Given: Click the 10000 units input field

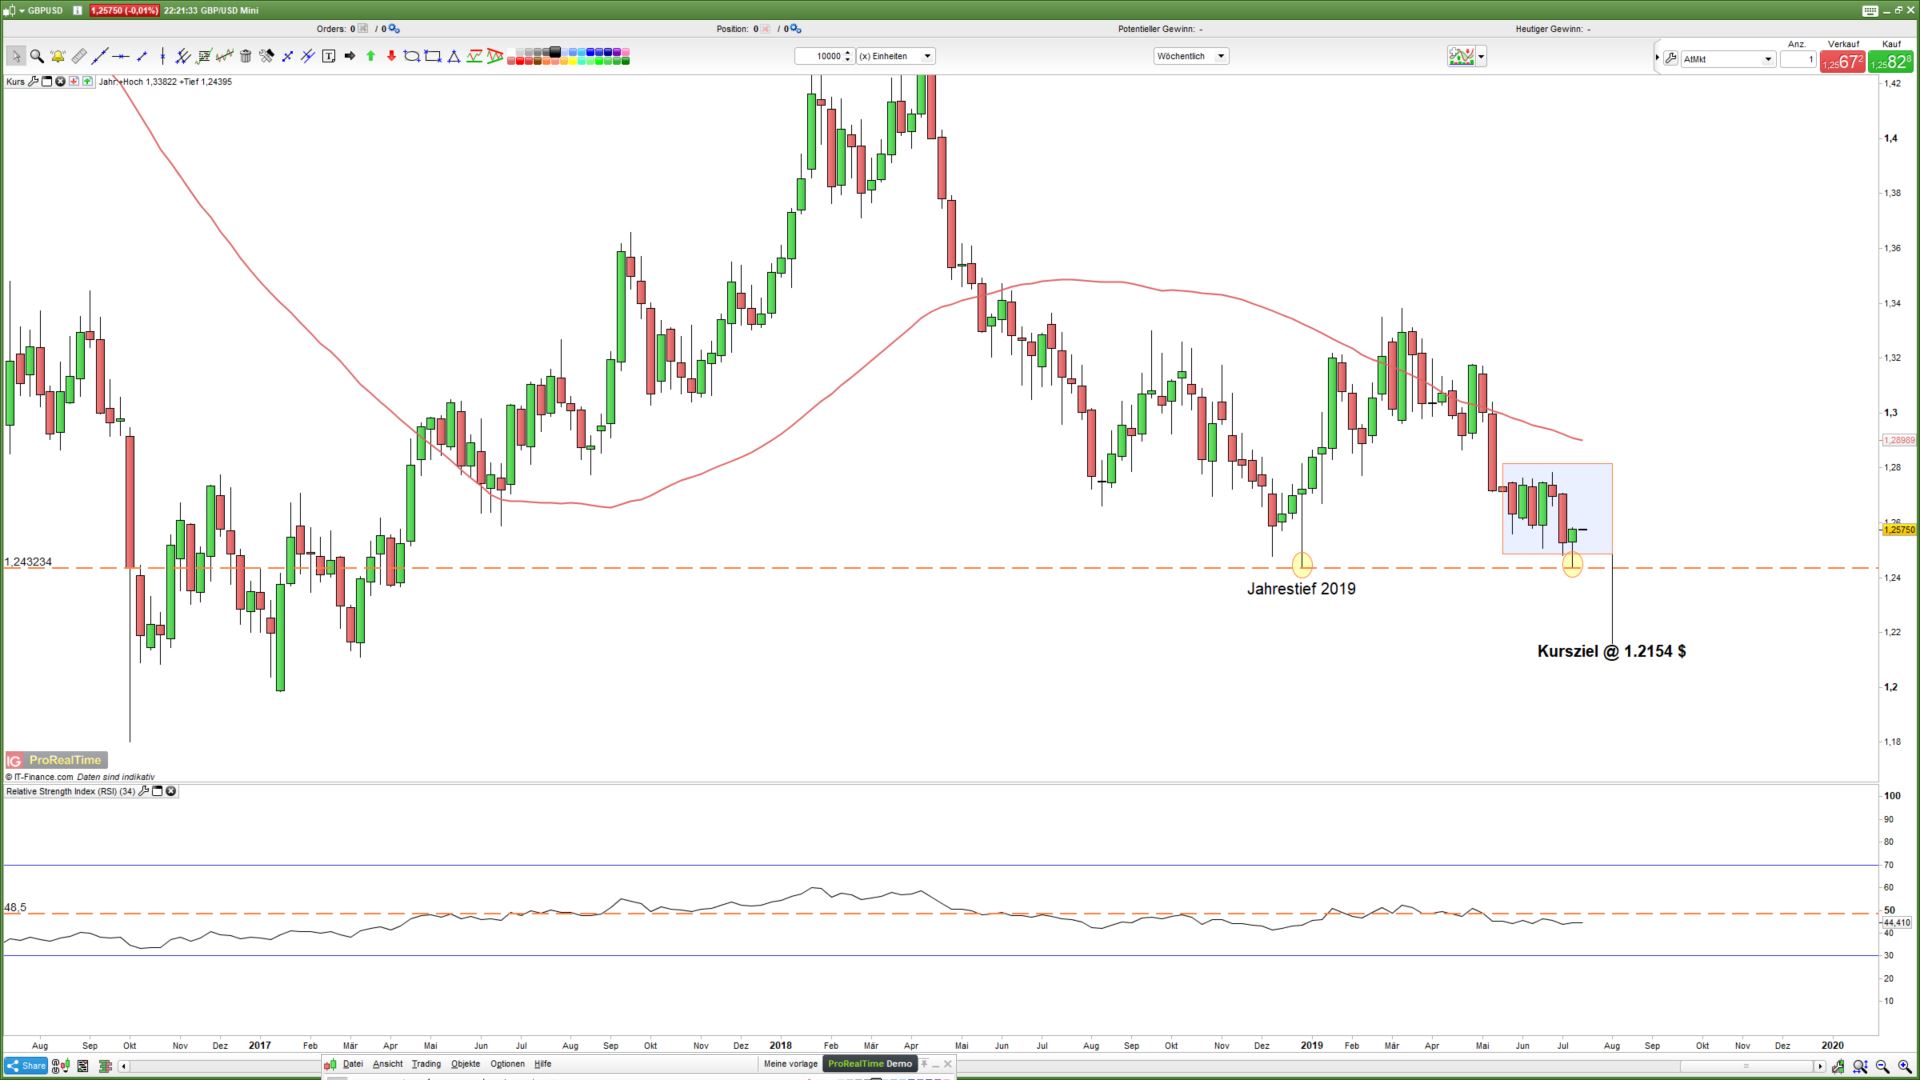Looking at the screenshot, I should (x=819, y=56).
